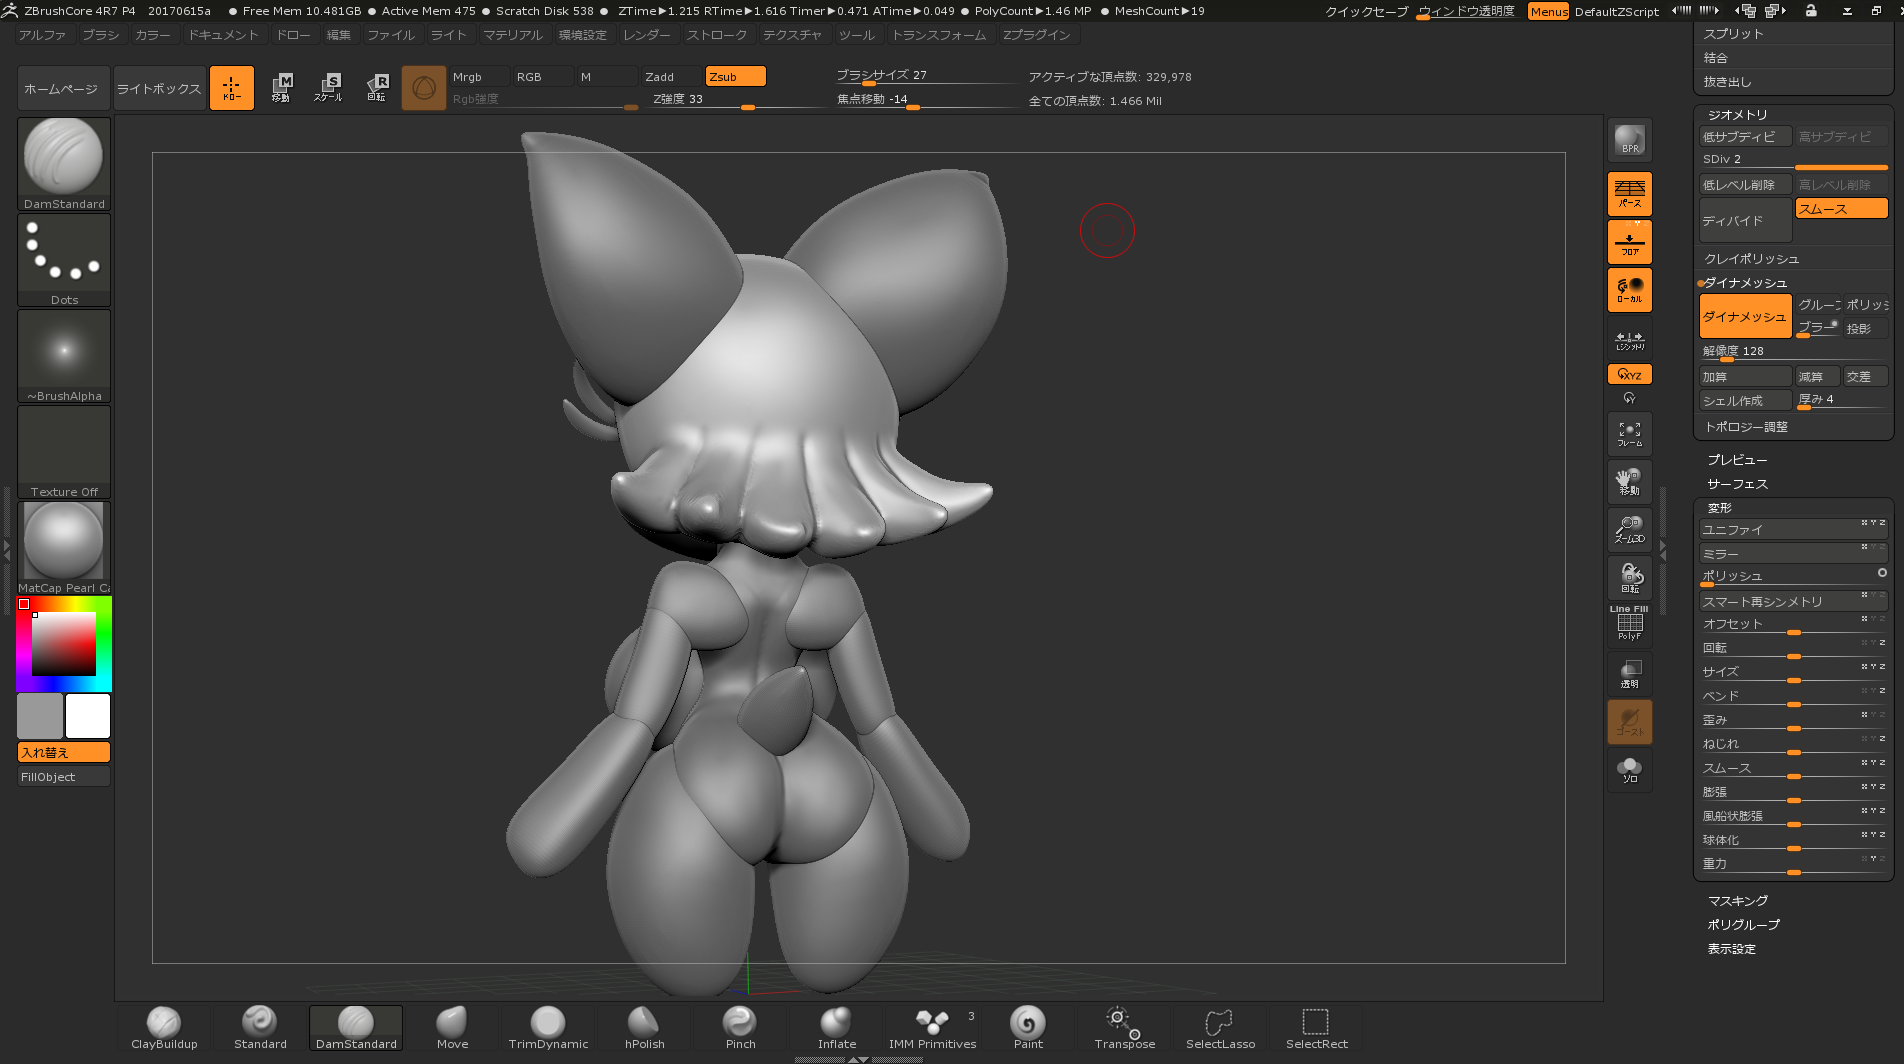Click the white secondary color swatch
Viewport: 1904px width, 1064px height.
click(x=88, y=716)
